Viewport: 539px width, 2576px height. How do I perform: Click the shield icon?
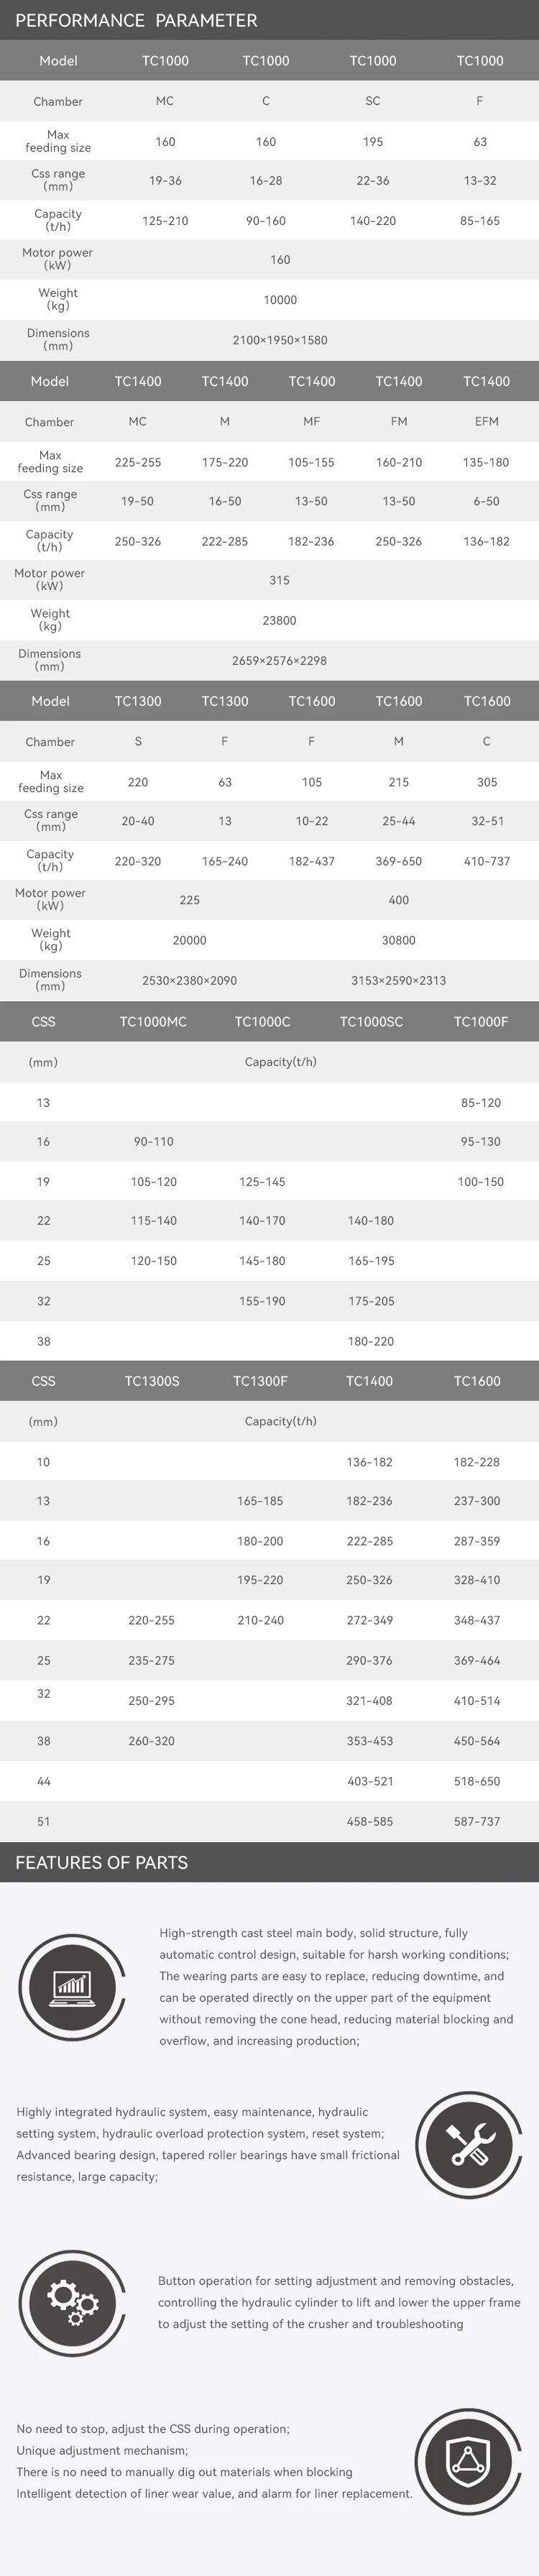click(x=468, y=2459)
